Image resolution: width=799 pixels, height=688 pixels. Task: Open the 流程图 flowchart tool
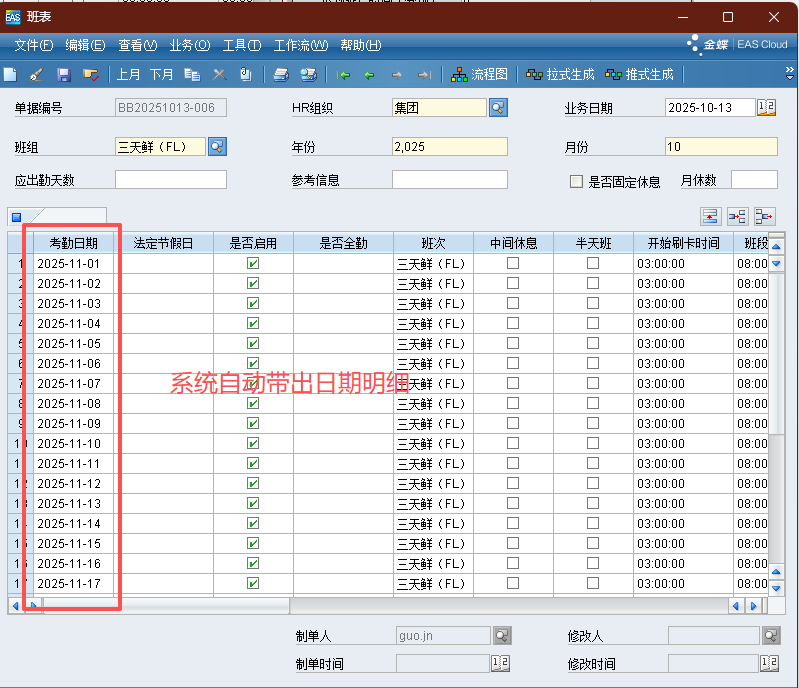pos(480,75)
